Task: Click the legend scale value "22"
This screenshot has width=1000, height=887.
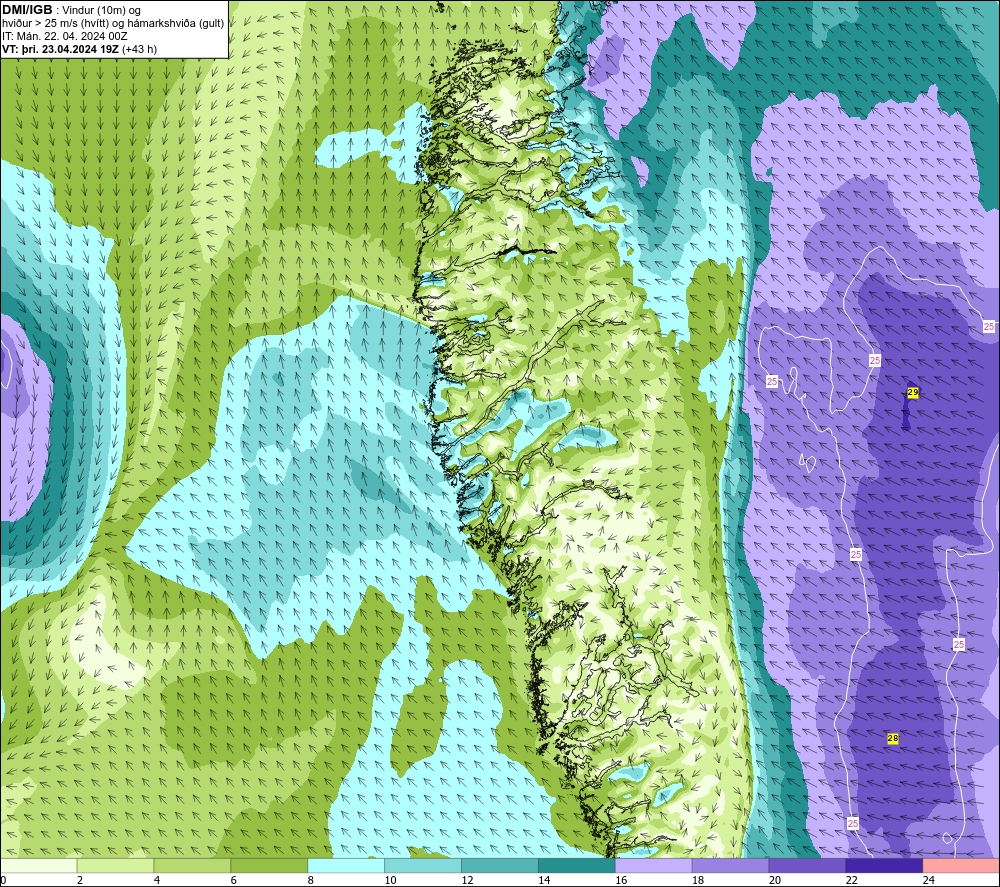Action: click(851, 880)
